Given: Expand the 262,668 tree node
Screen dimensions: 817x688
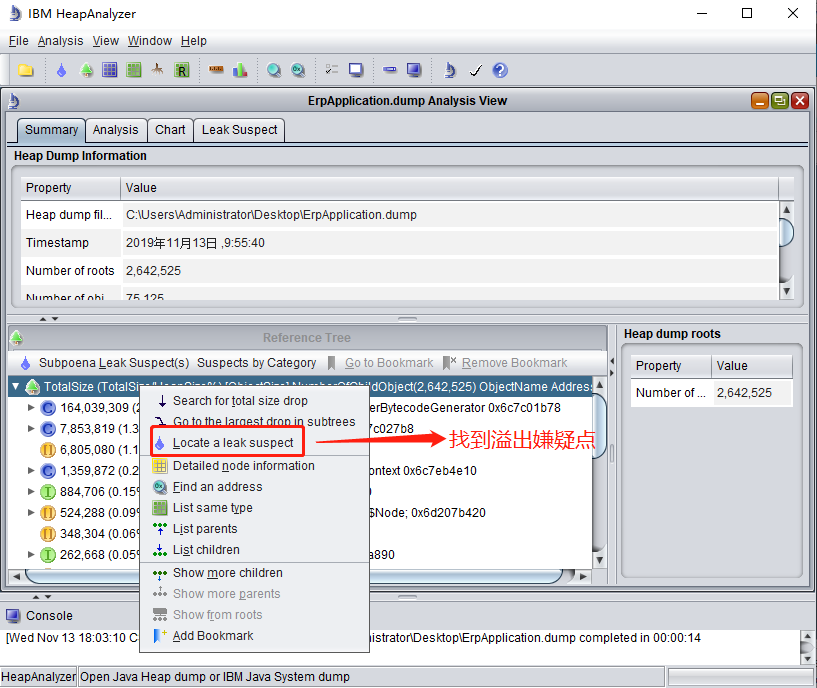Looking at the screenshot, I should coord(31,555).
